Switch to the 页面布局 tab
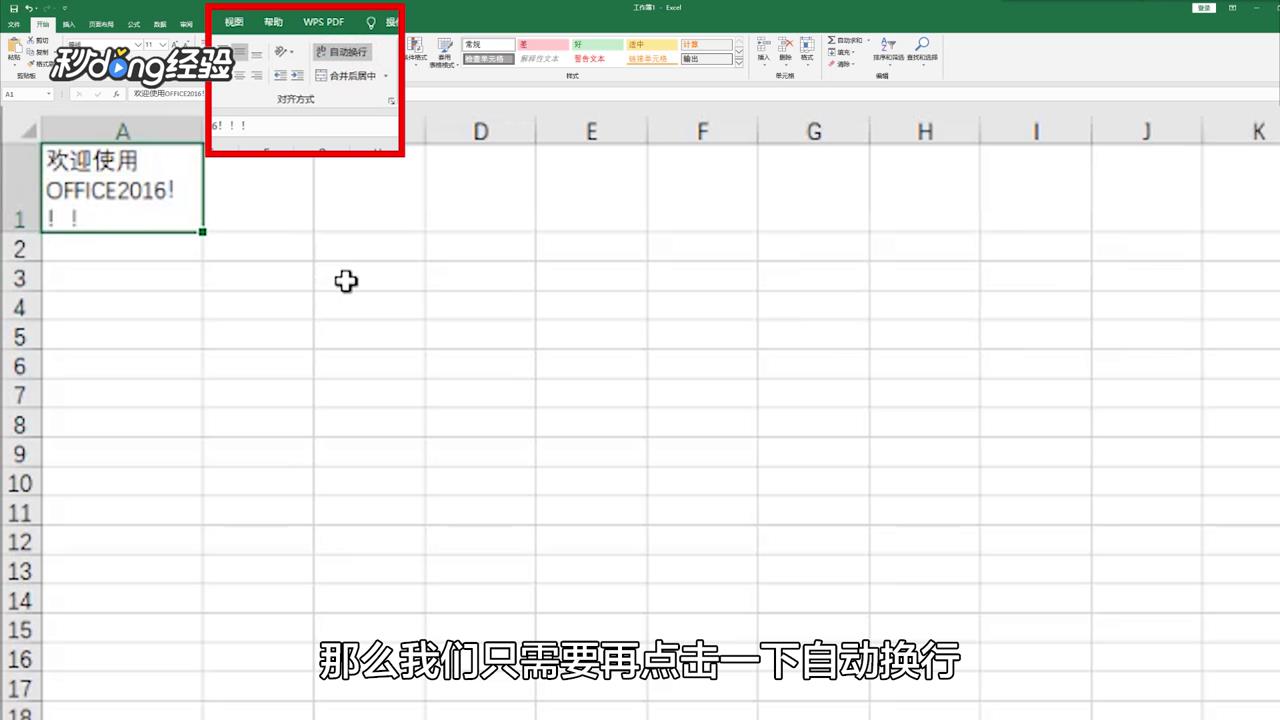This screenshot has height=720, width=1280. coord(101,24)
